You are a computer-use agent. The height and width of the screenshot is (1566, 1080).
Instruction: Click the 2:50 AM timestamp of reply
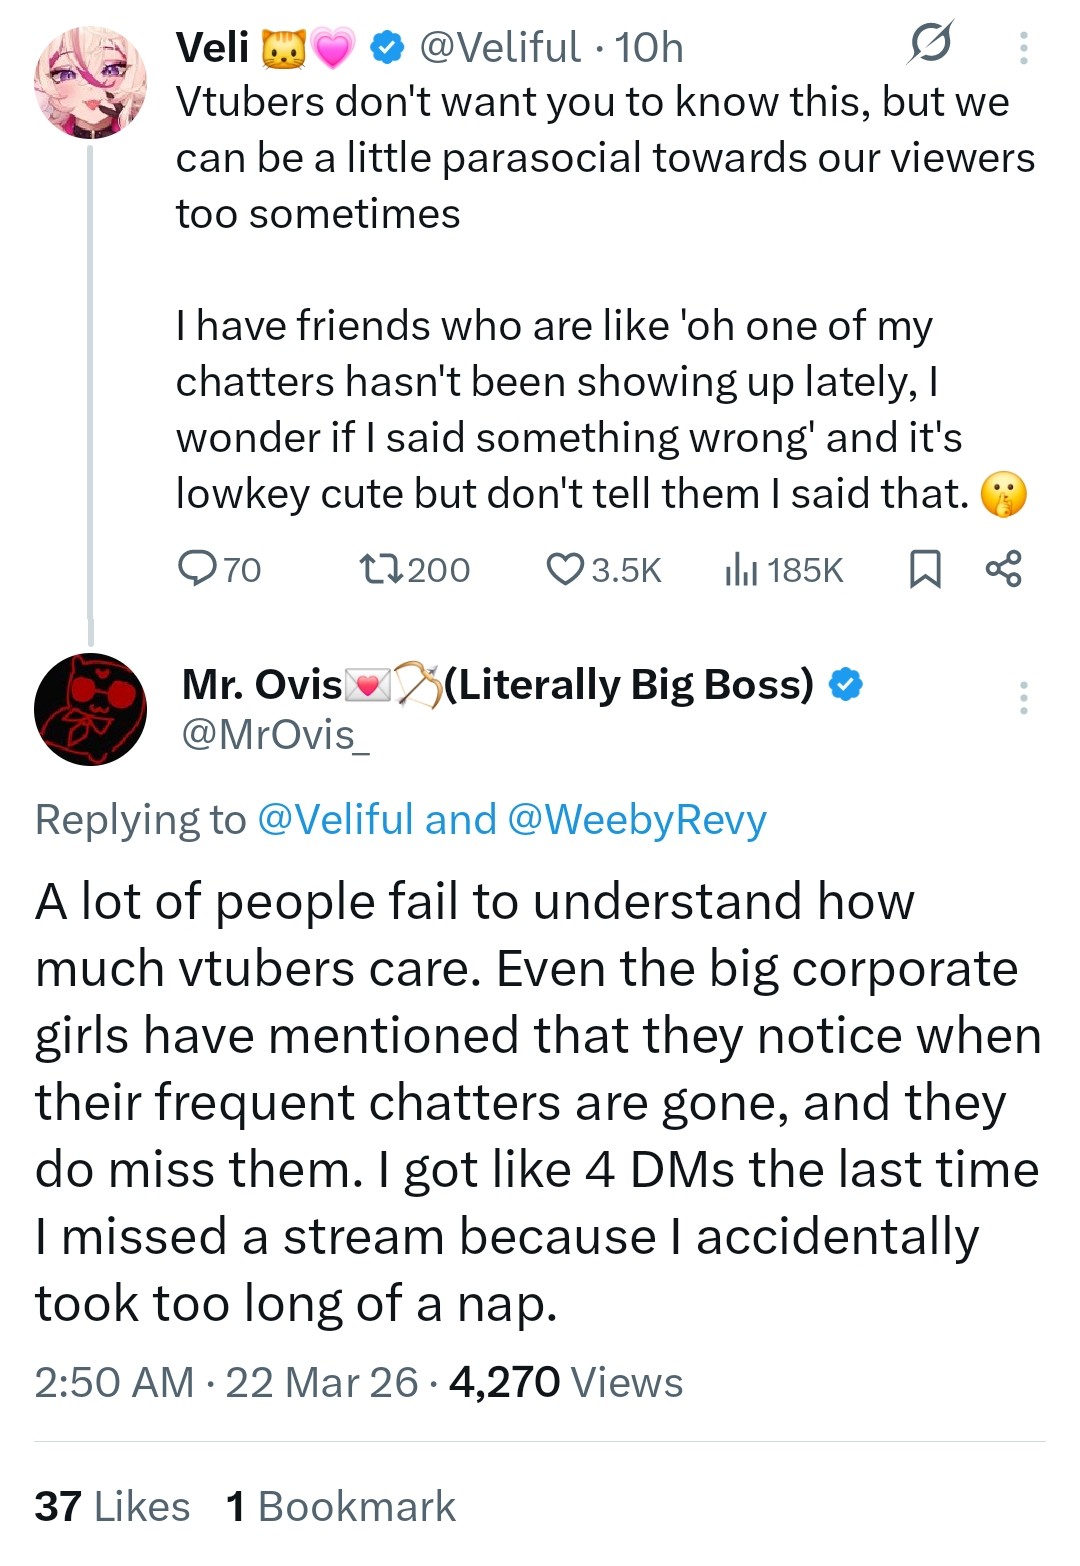(x=113, y=1383)
